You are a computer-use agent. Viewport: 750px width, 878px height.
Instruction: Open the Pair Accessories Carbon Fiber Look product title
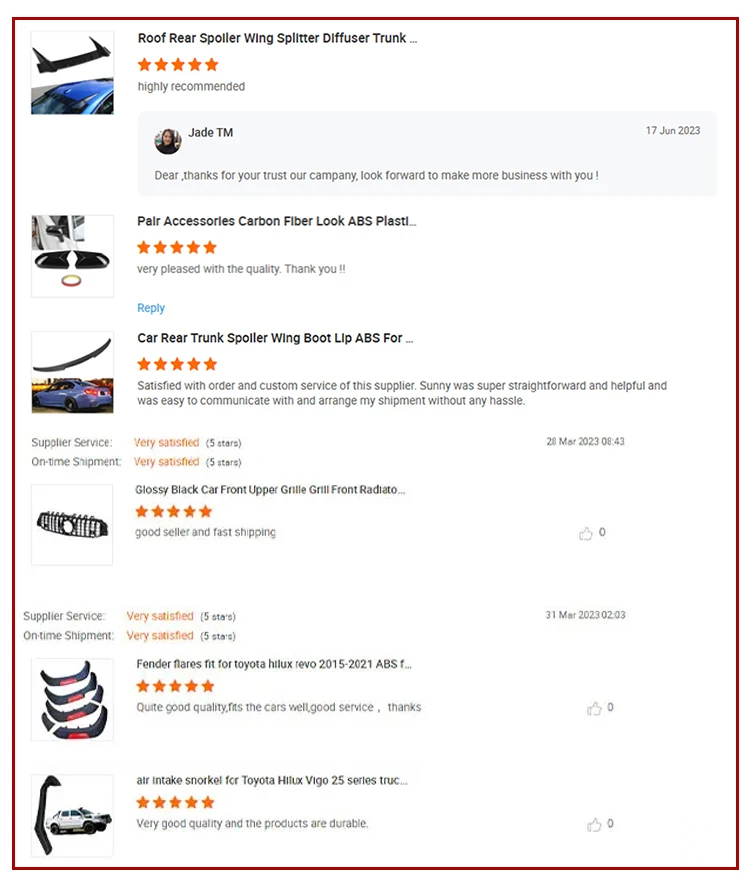[277, 221]
